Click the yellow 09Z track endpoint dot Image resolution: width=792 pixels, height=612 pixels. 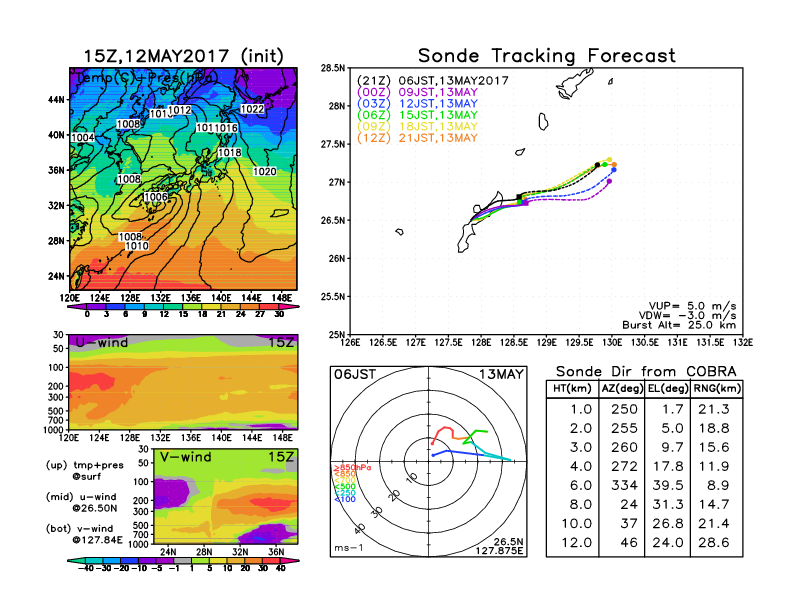[x=610, y=160]
